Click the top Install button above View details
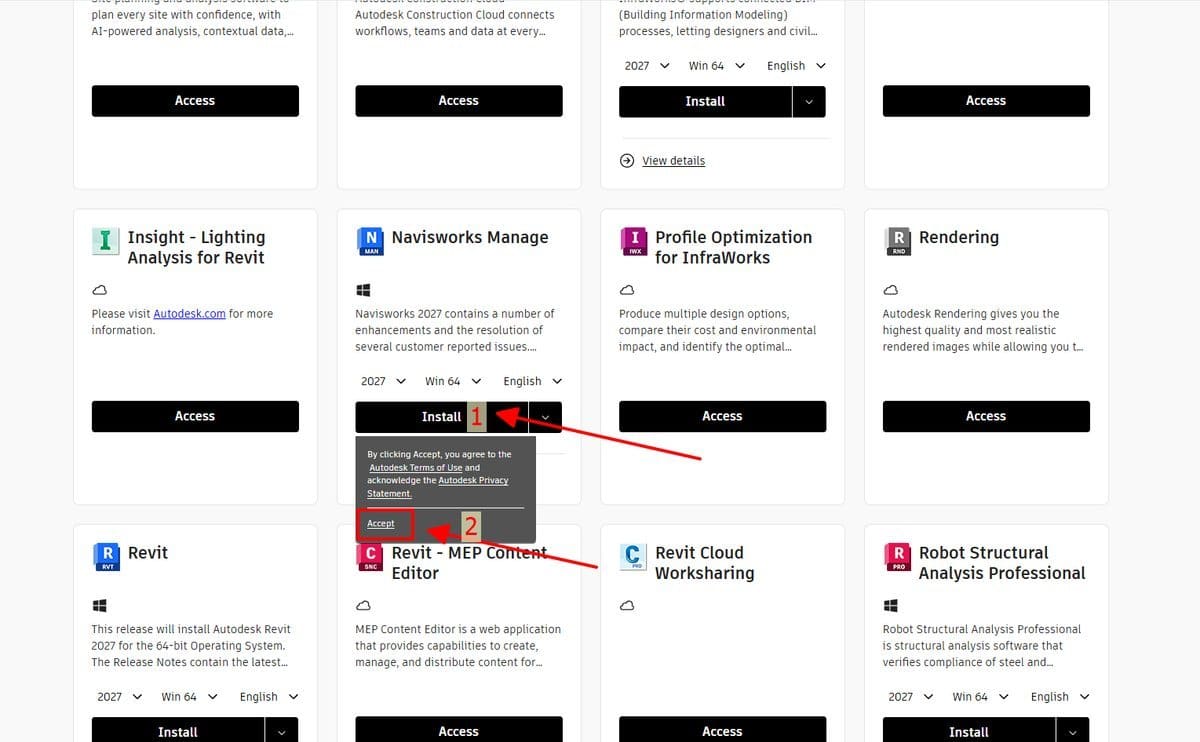The image size is (1200, 742). [705, 101]
